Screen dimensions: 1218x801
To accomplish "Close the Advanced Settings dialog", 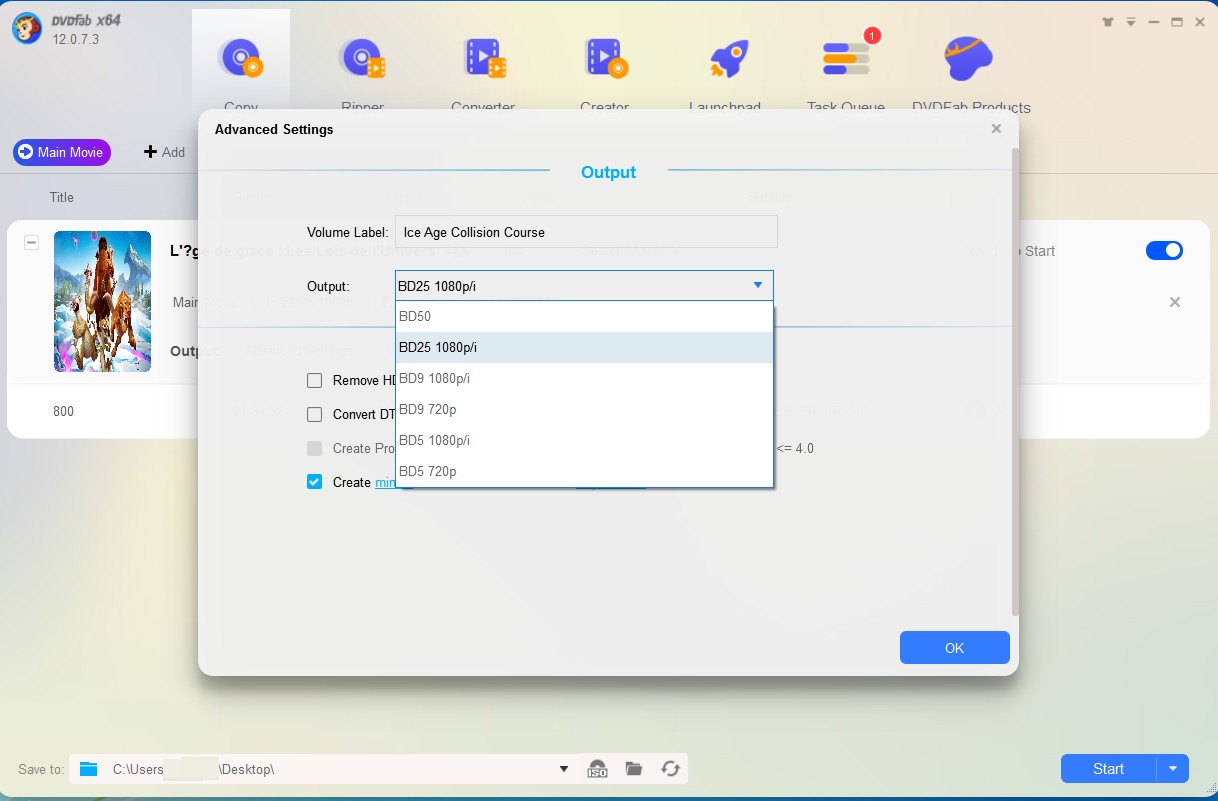I will point(996,129).
